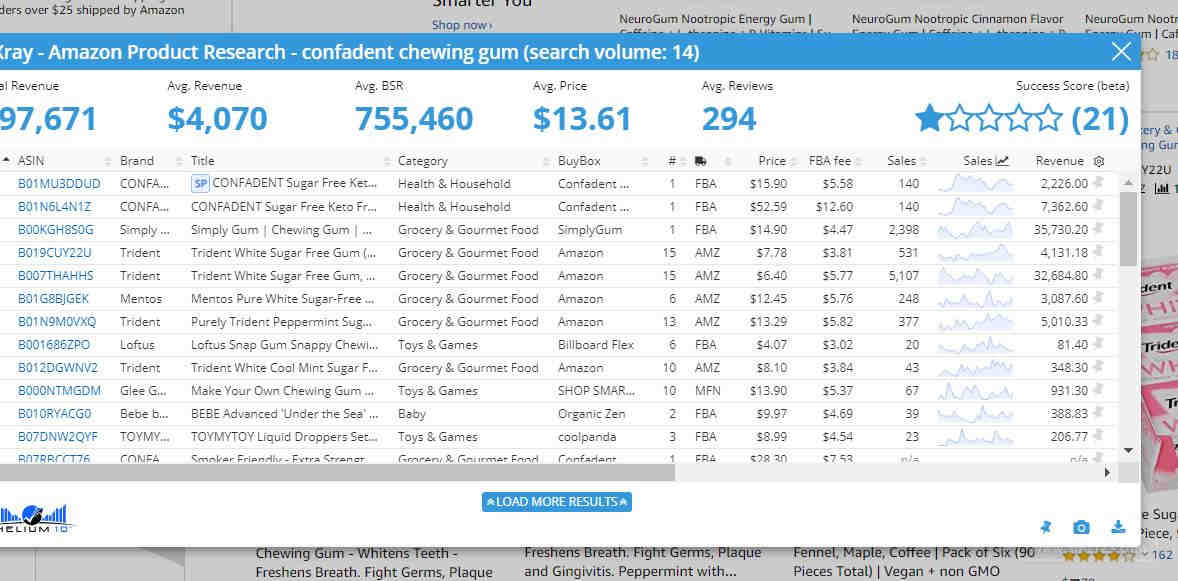Image resolution: width=1178 pixels, height=581 pixels.
Task: Click the Mentos Pure White title cell
Action: [282, 298]
